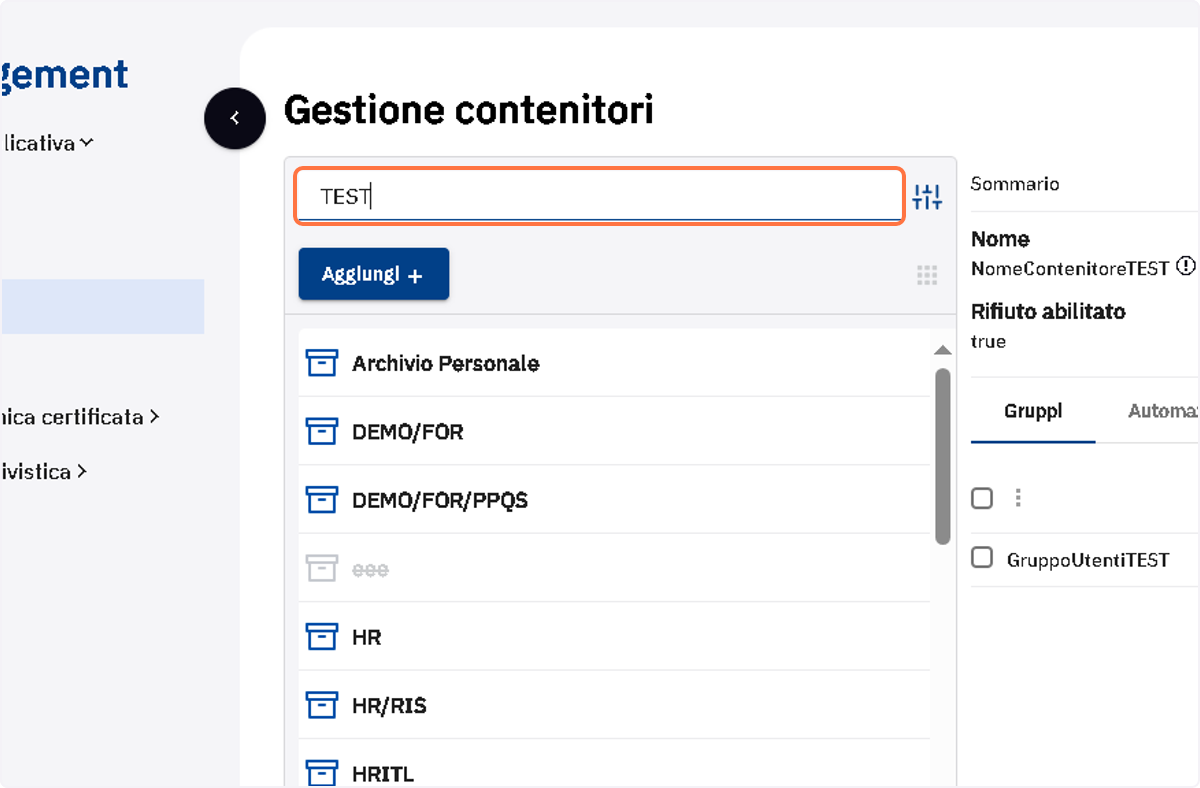Viewport: 1200px width, 788px height.
Task: Select the DEMO/FOR/PPQS container
Action: (614, 499)
